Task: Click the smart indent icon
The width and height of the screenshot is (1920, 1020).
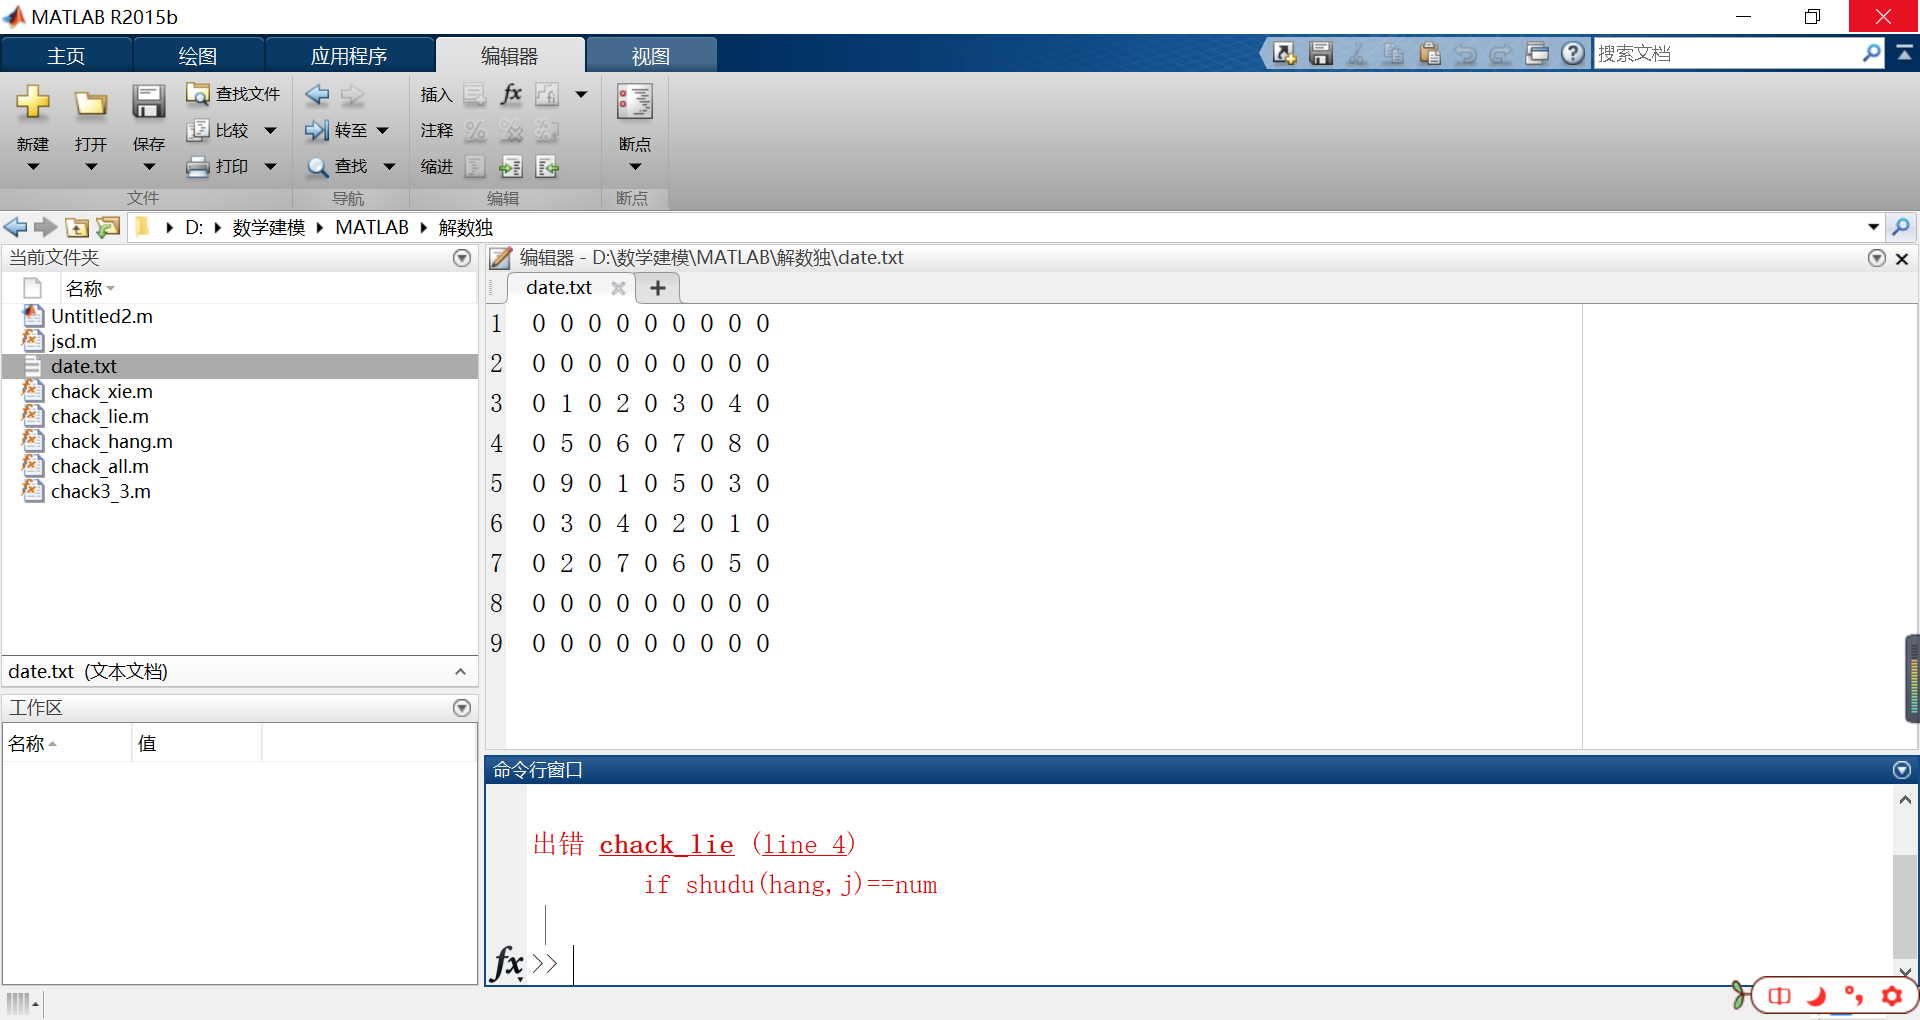Action: (x=475, y=167)
